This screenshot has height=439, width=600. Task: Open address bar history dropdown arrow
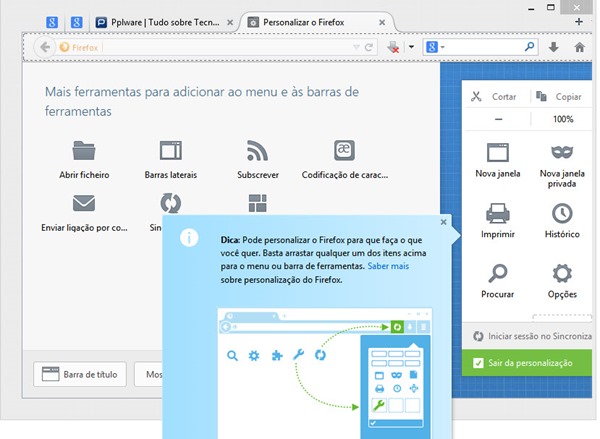pos(356,47)
